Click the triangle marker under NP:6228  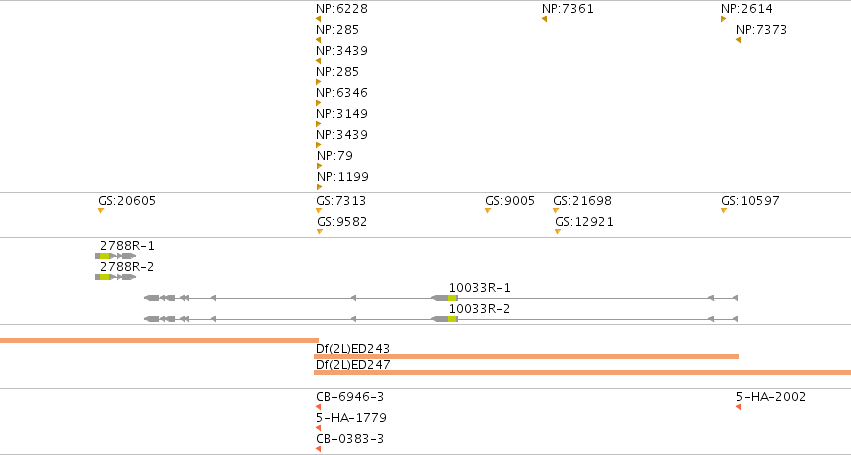(319, 19)
